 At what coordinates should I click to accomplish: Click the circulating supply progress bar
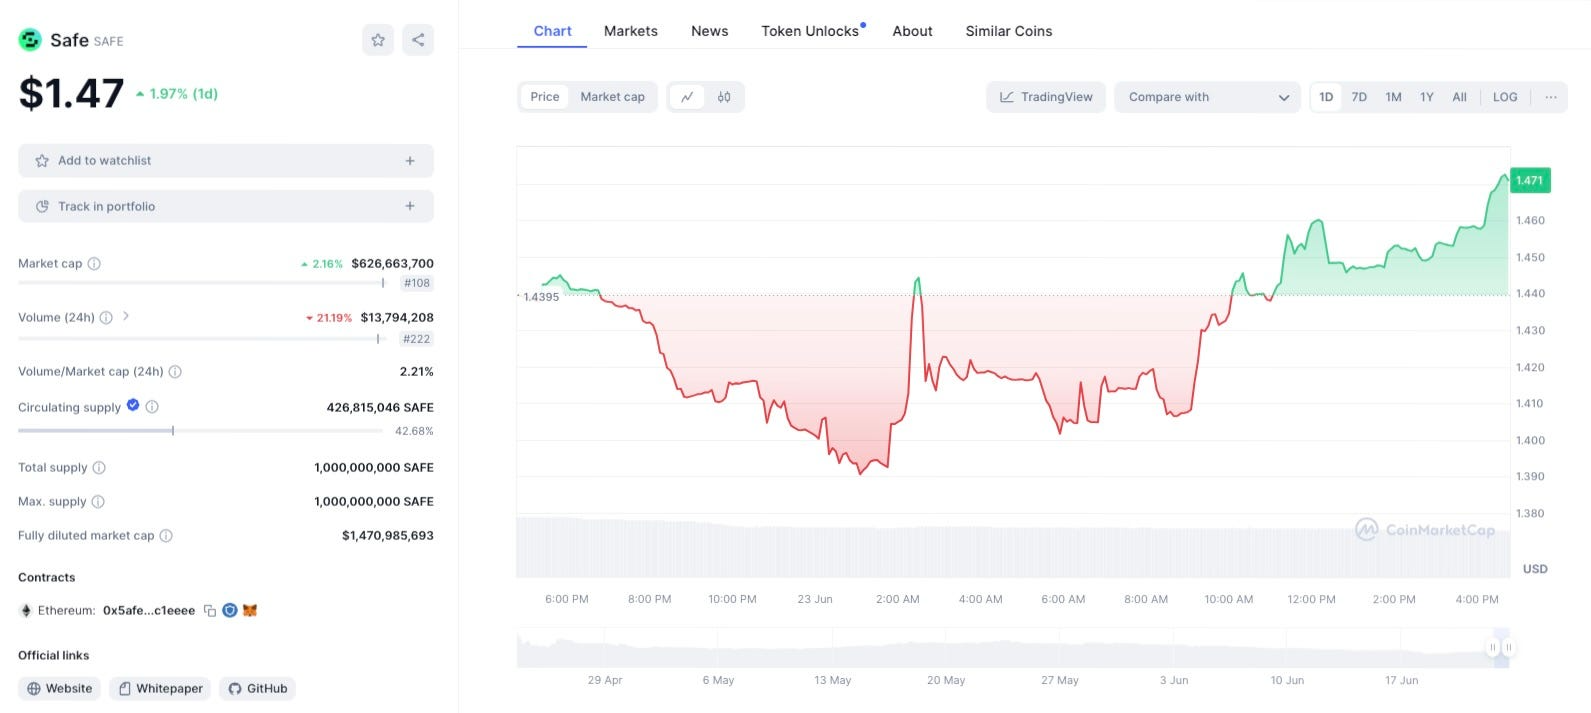200,431
